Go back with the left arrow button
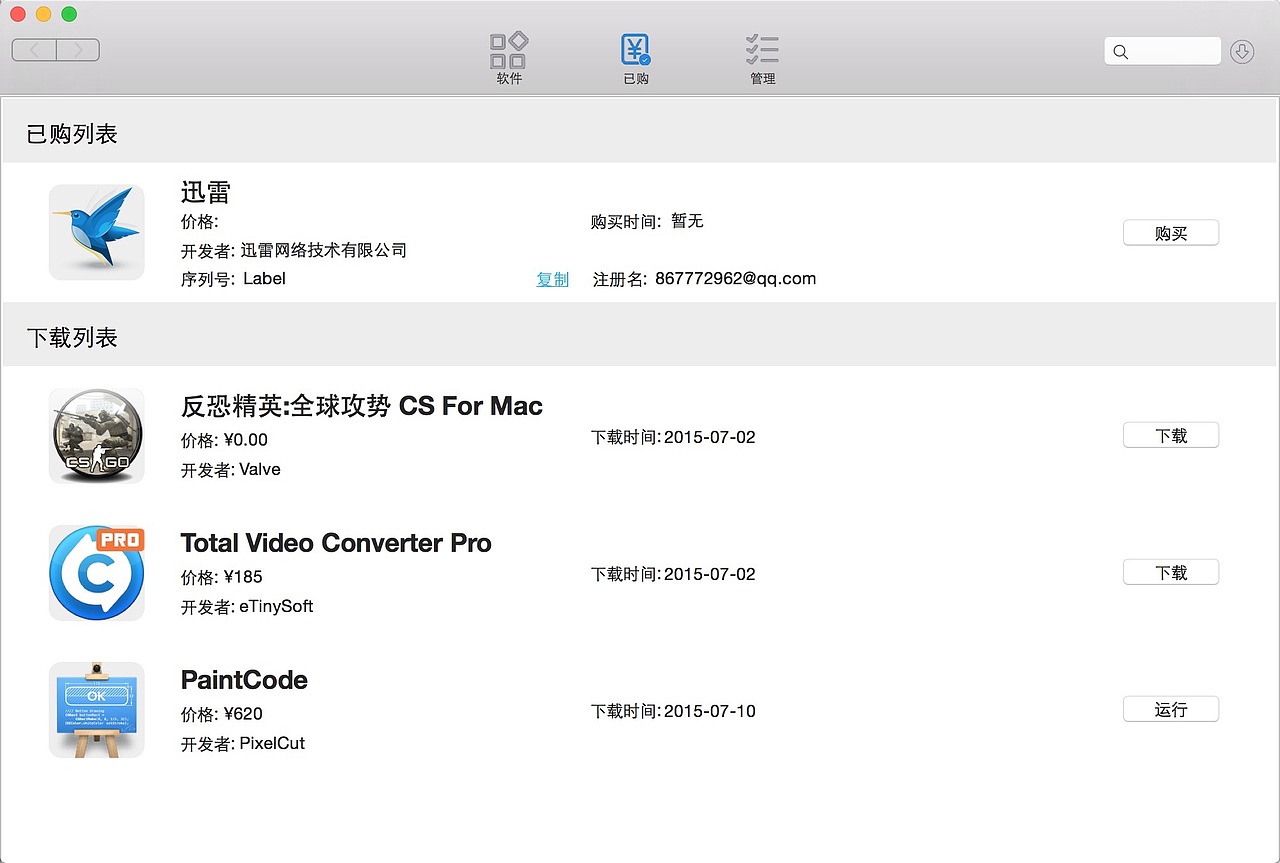This screenshot has height=863, width=1280. coord(34,50)
